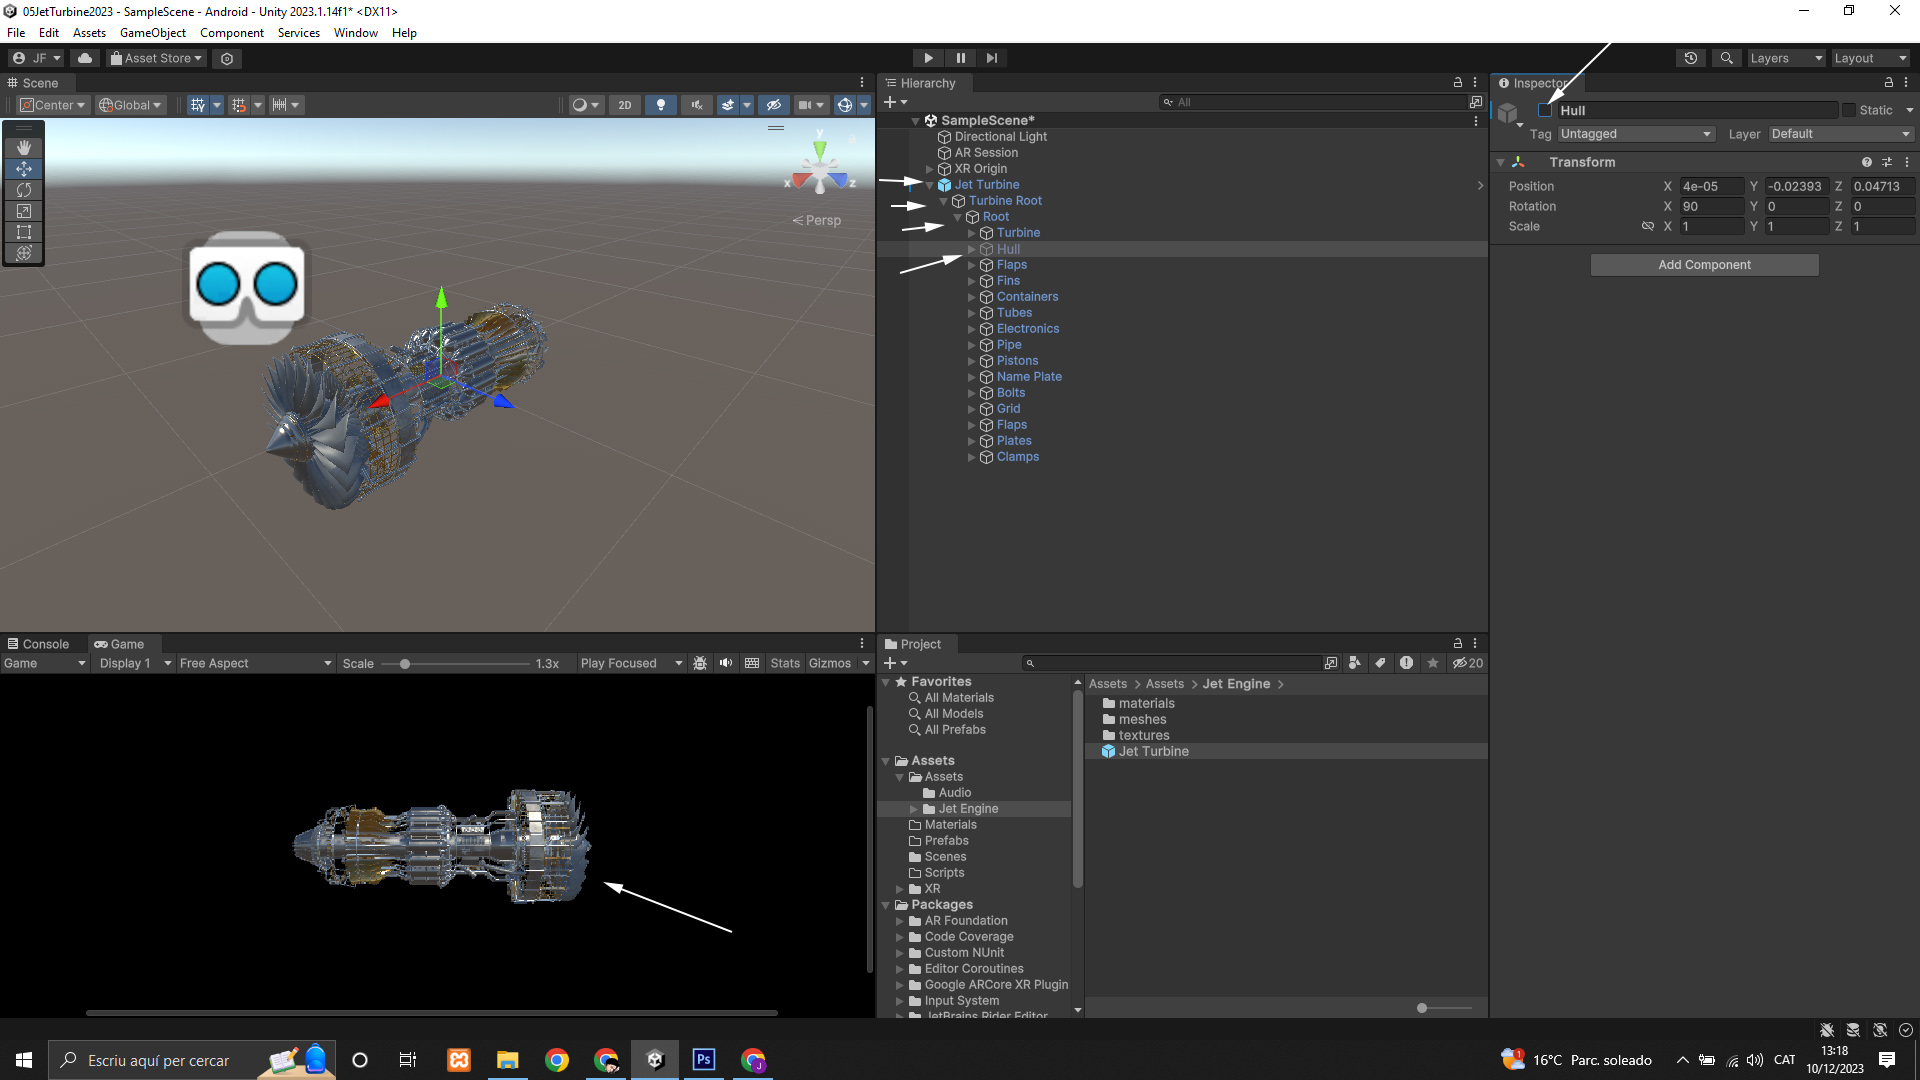Click the Stats button in Game view
This screenshot has height=1080, width=1920.
[784, 663]
